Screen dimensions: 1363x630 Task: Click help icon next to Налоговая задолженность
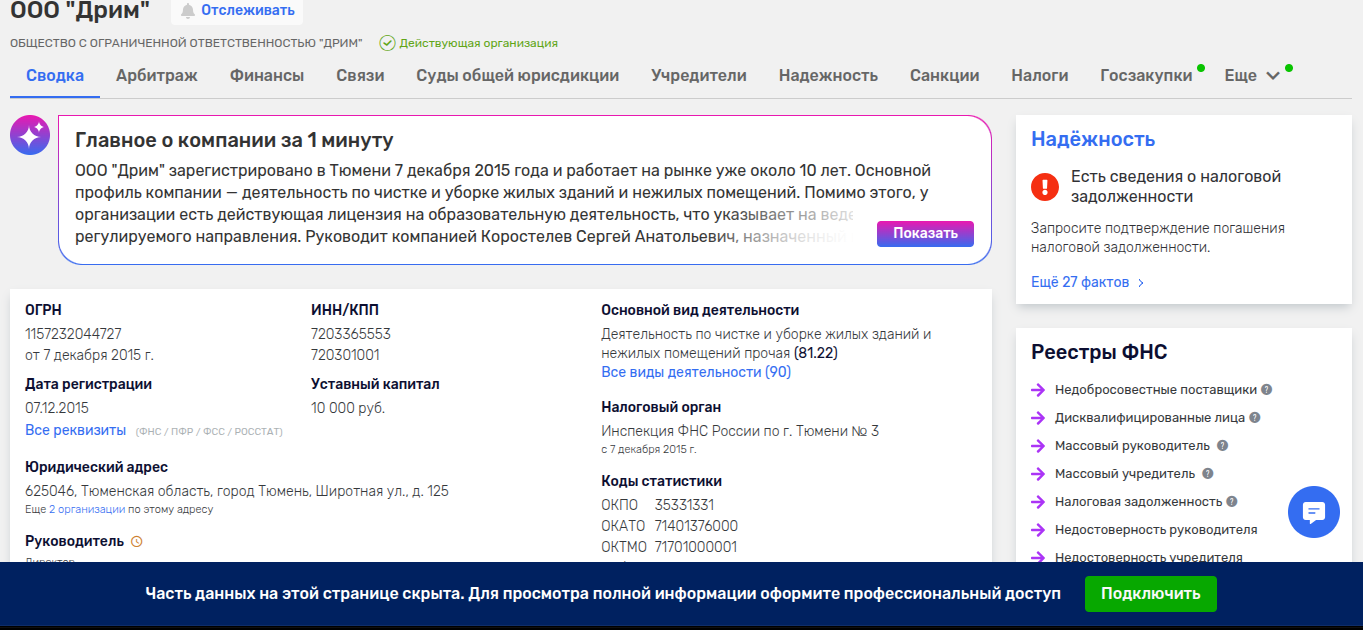[1232, 502]
